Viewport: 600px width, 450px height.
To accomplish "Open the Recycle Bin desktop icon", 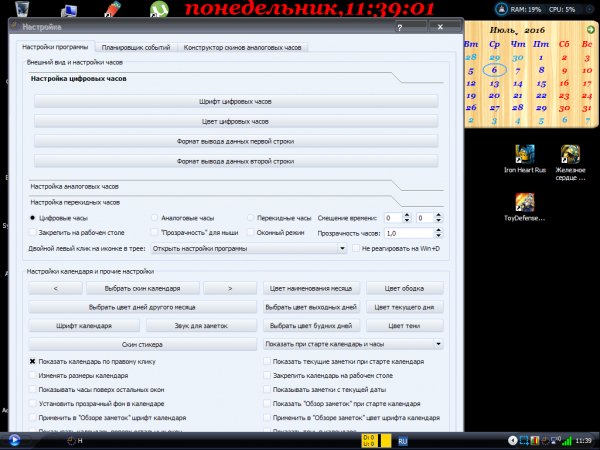I will (22, 8).
